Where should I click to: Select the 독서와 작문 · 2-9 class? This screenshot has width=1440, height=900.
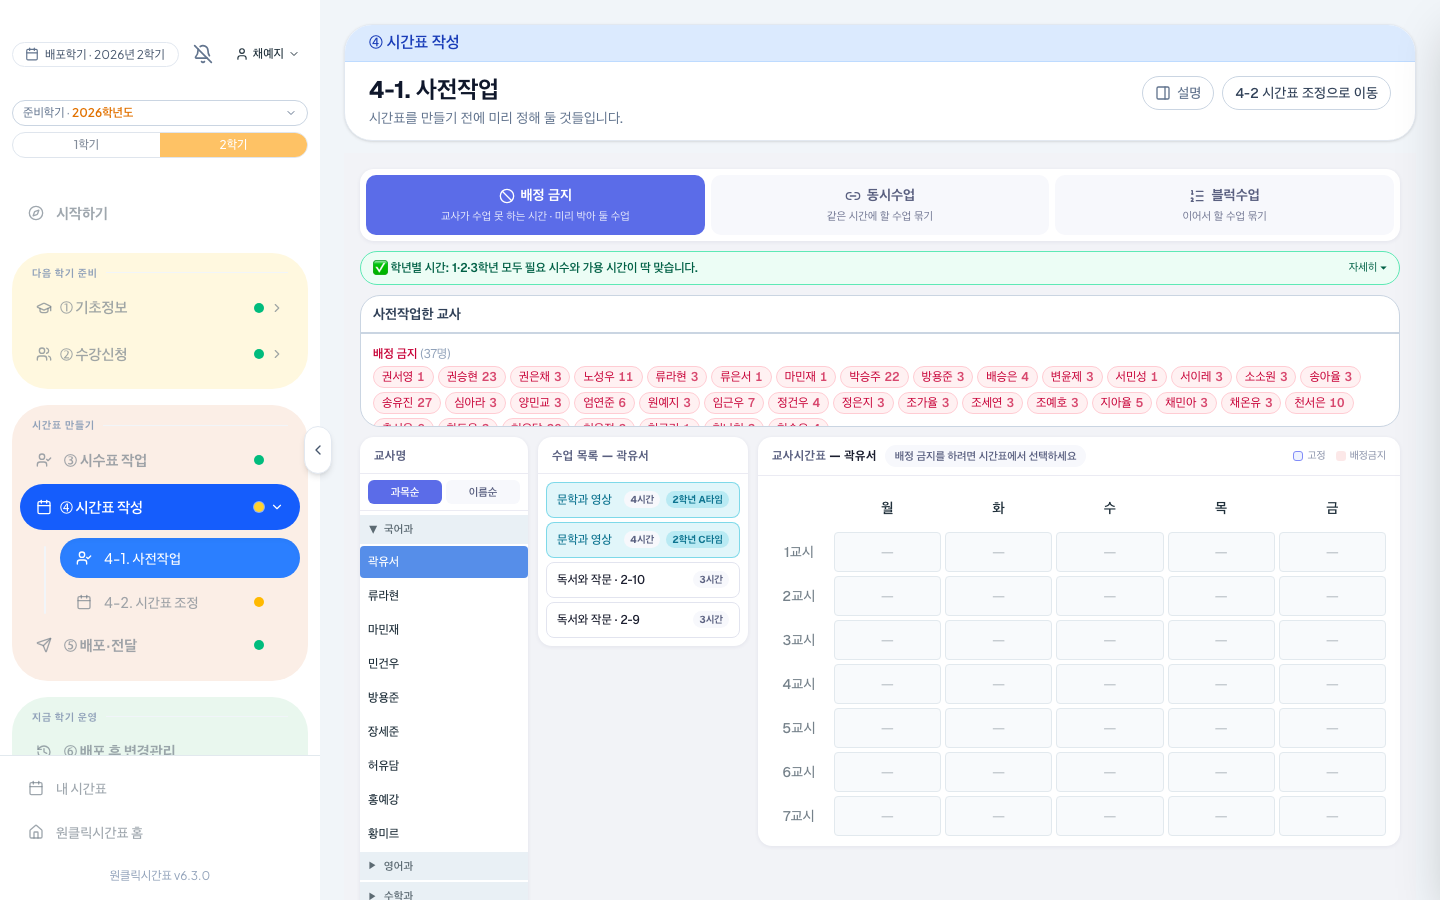pos(643,620)
